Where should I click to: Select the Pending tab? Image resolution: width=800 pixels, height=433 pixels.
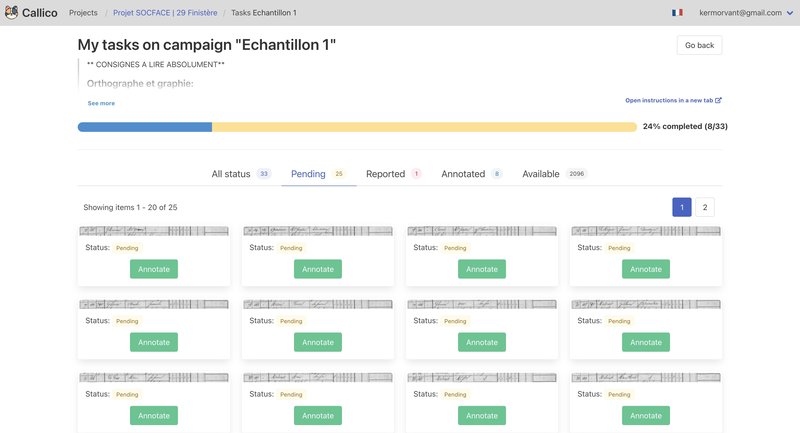click(x=318, y=174)
